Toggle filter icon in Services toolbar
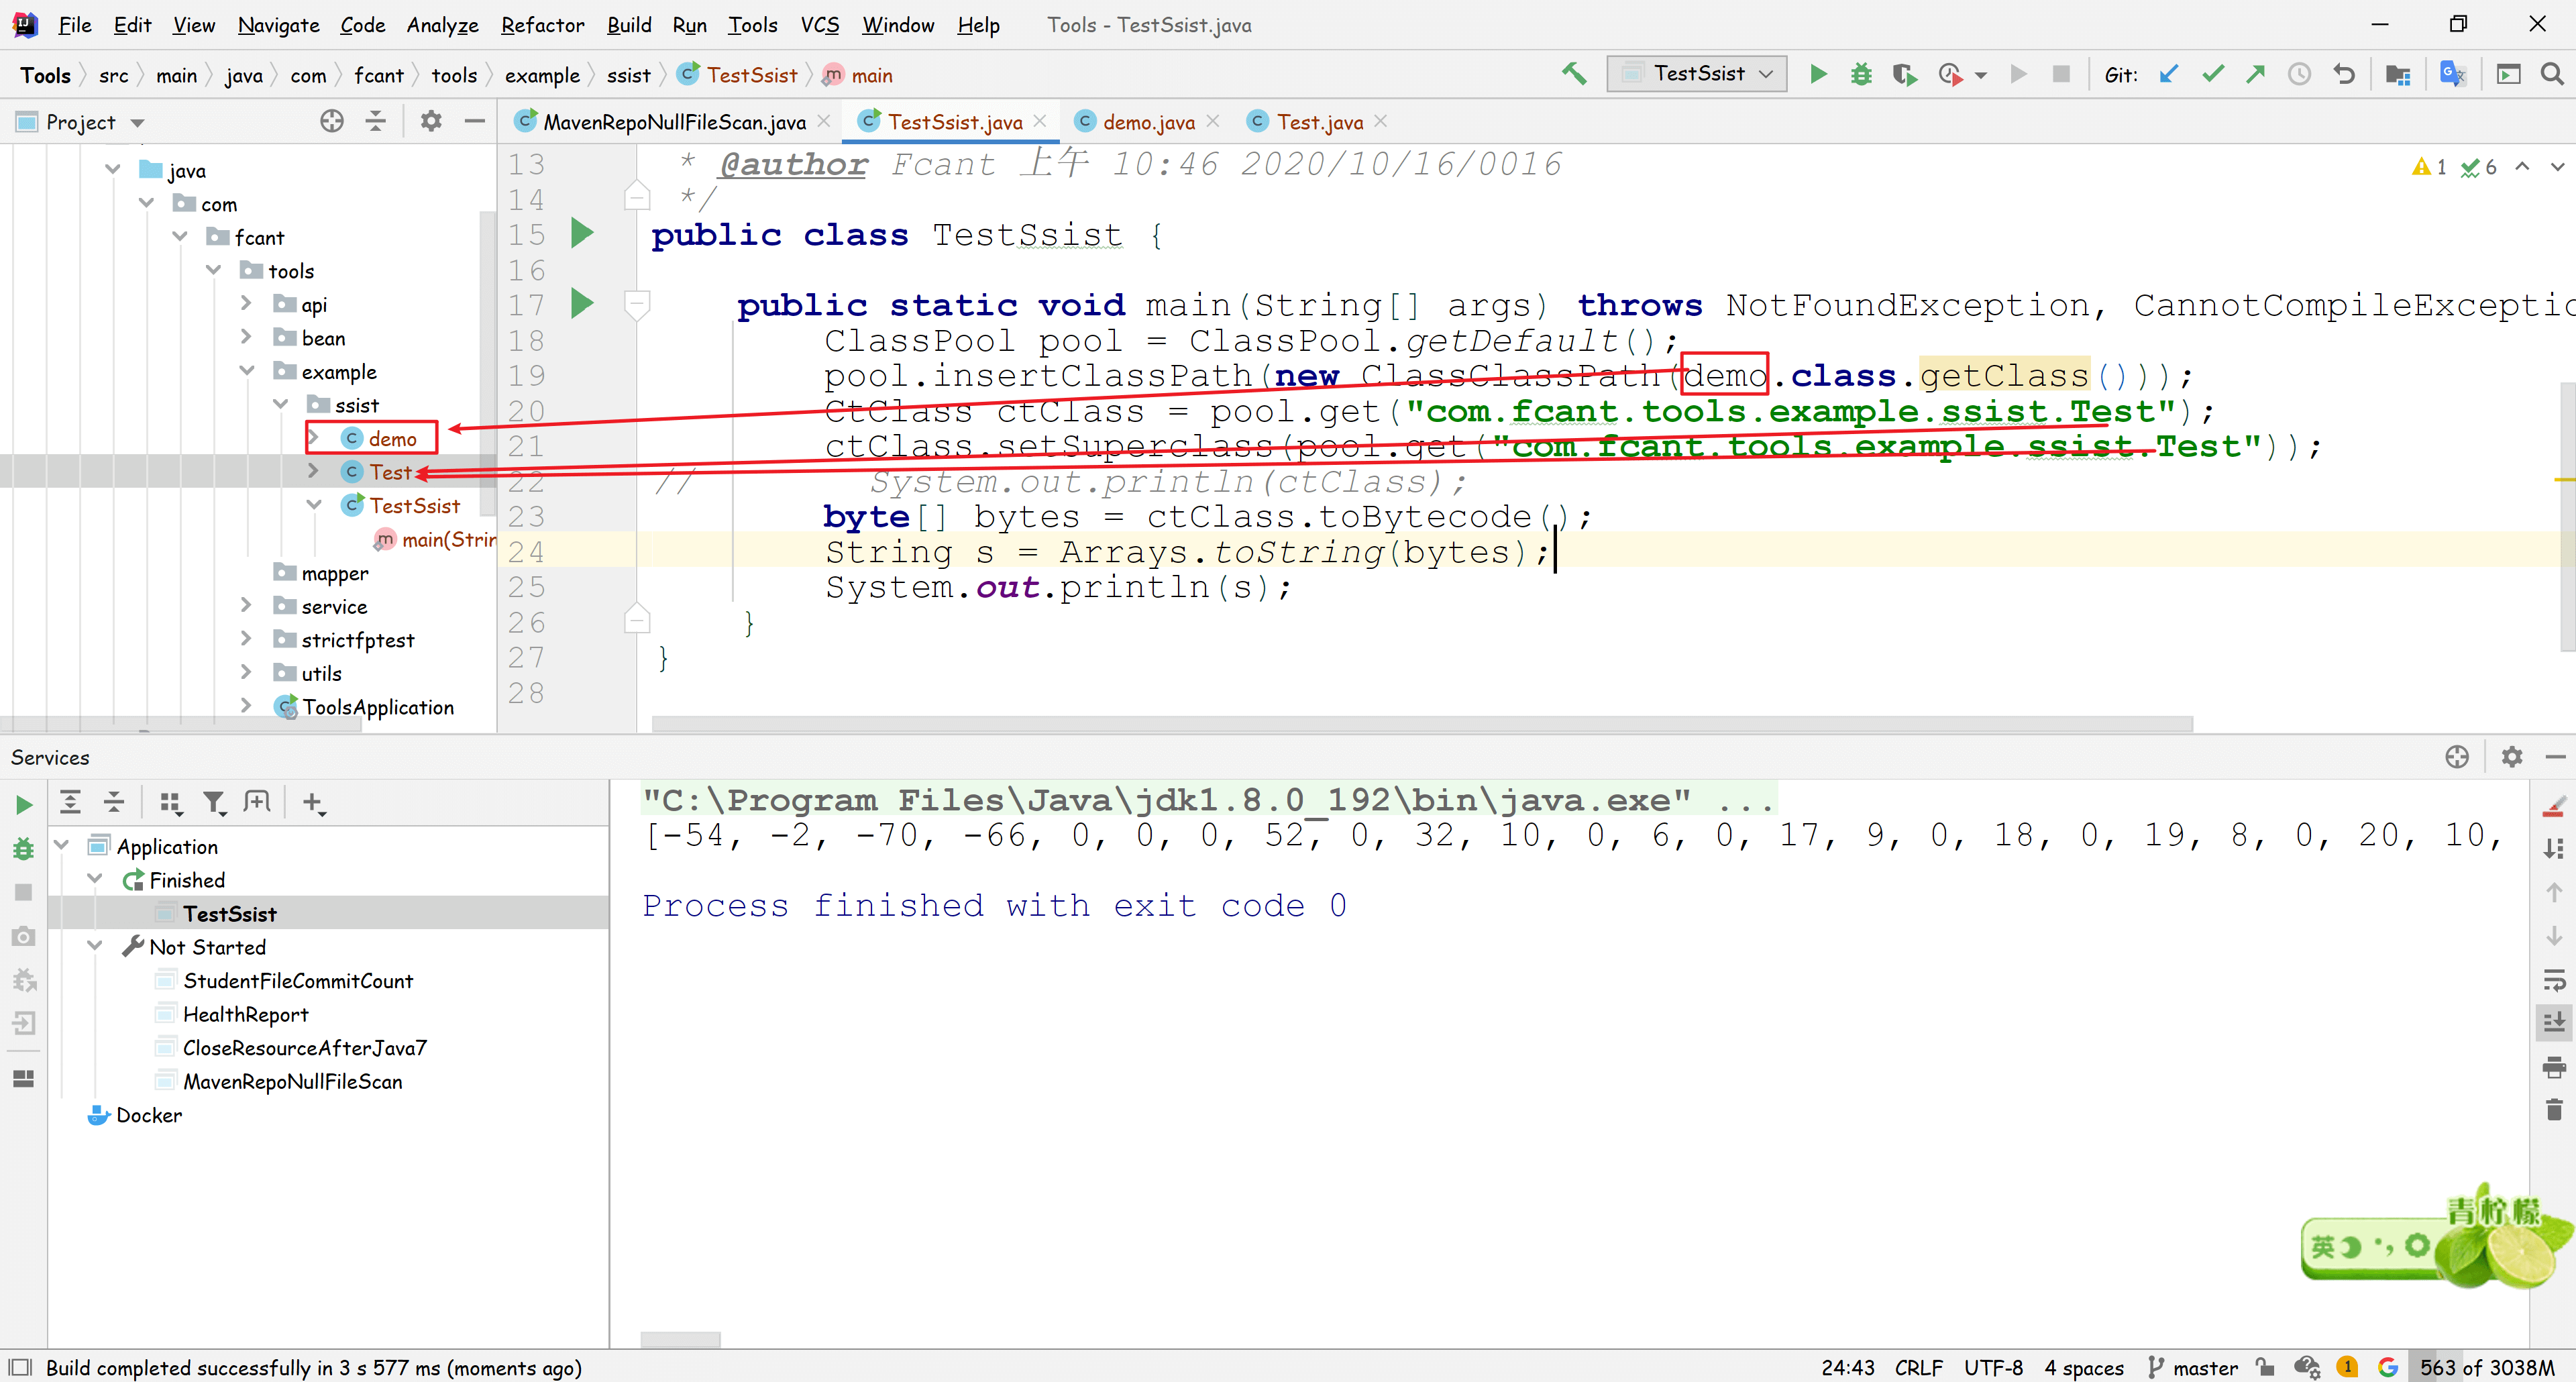The width and height of the screenshot is (2576, 1382). click(x=214, y=802)
